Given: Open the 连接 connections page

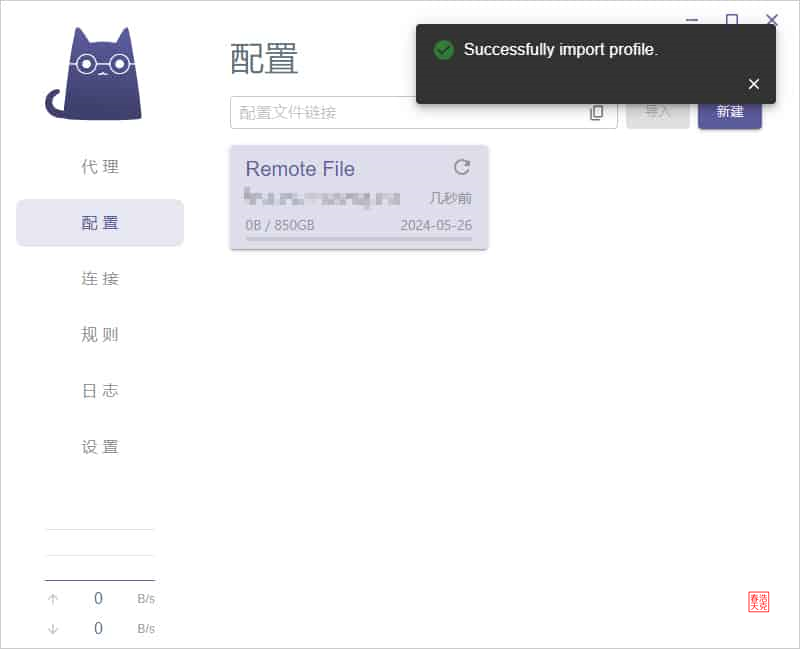Looking at the screenshot, I should (x=100, y=279).
